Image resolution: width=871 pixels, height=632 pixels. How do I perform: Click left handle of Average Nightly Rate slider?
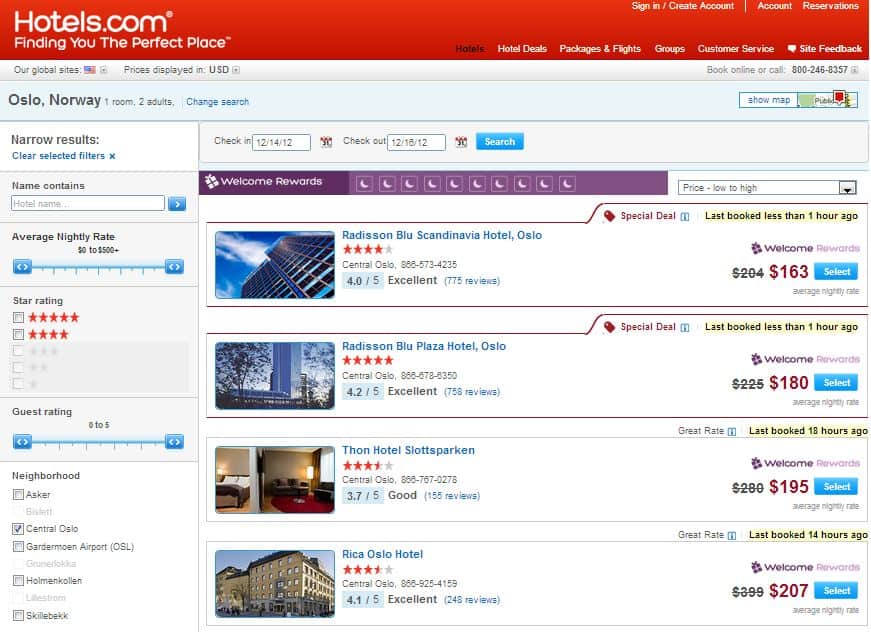pos(22,267)
